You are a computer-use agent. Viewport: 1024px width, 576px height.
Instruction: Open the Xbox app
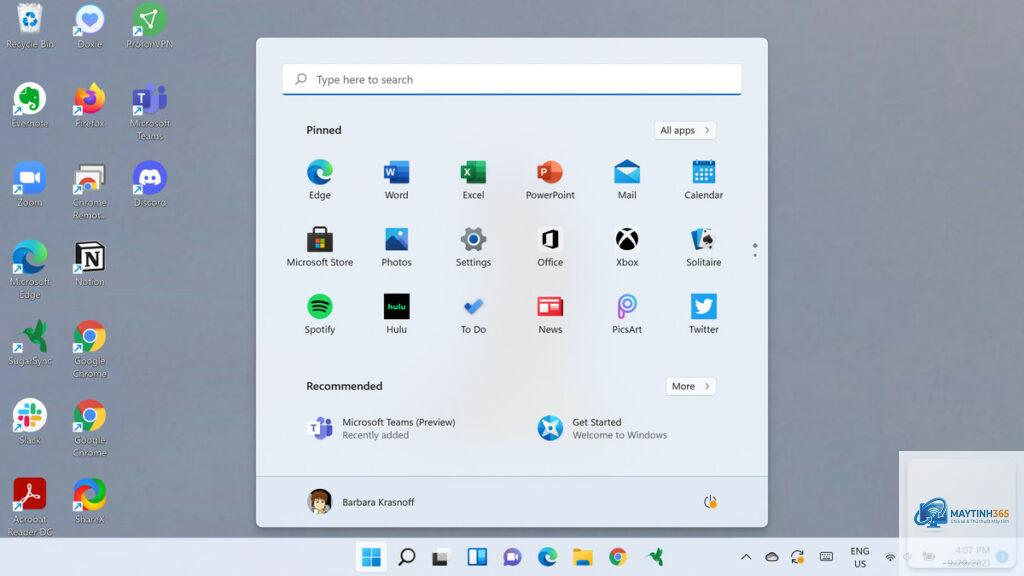point(627,246)
